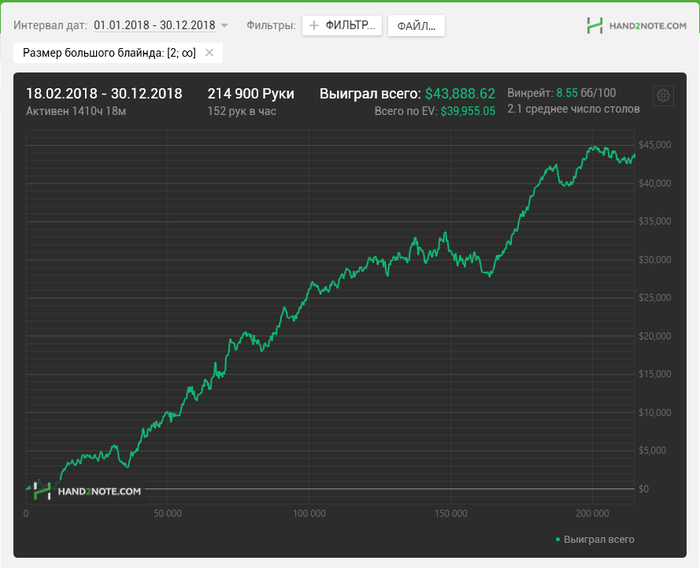Click the date span 18.02.2018 - 30.12.2018

(x=104, y=94)
